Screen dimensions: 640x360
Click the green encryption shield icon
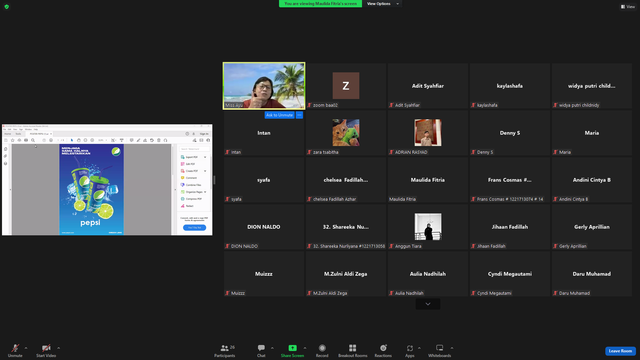[7, 7]
